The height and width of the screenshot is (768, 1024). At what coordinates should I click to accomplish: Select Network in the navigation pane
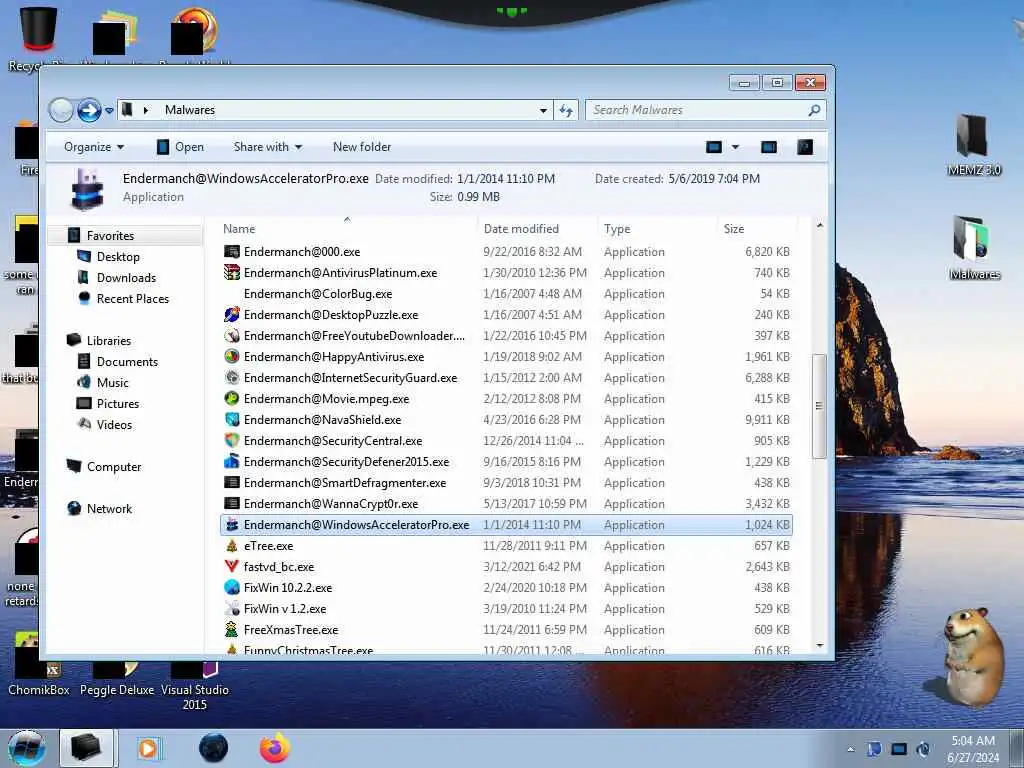pos(109,508)
